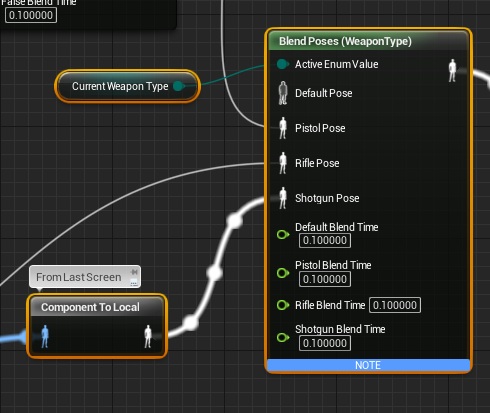
Task: Click the Active Enum Value label
Action: (x=337, y=64)
